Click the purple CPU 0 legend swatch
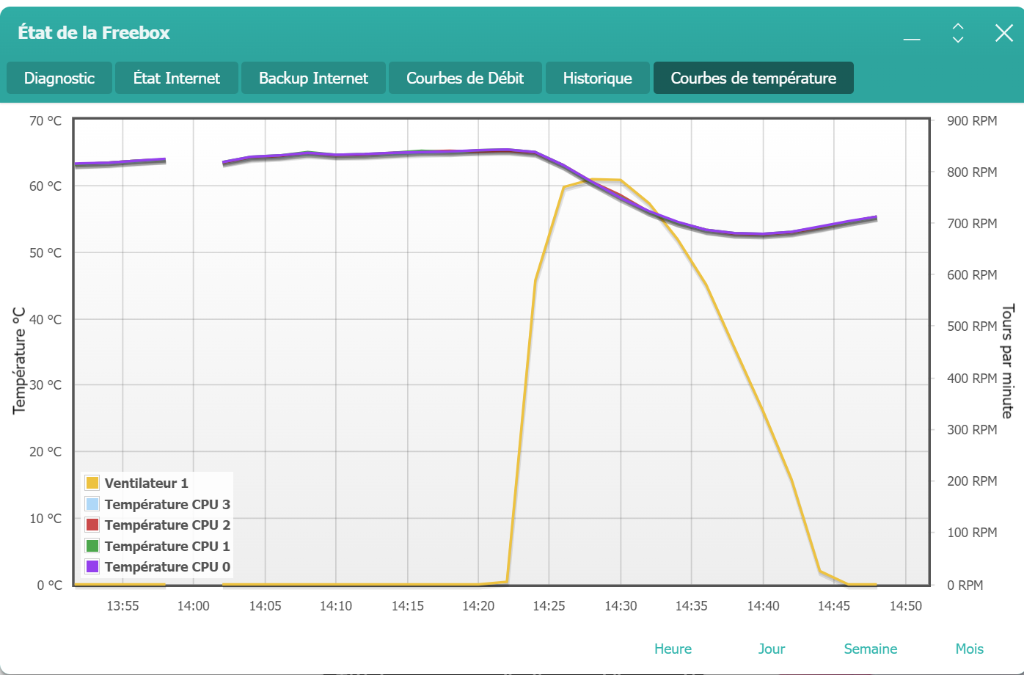1024x675 pixels. tap(92, 567)
